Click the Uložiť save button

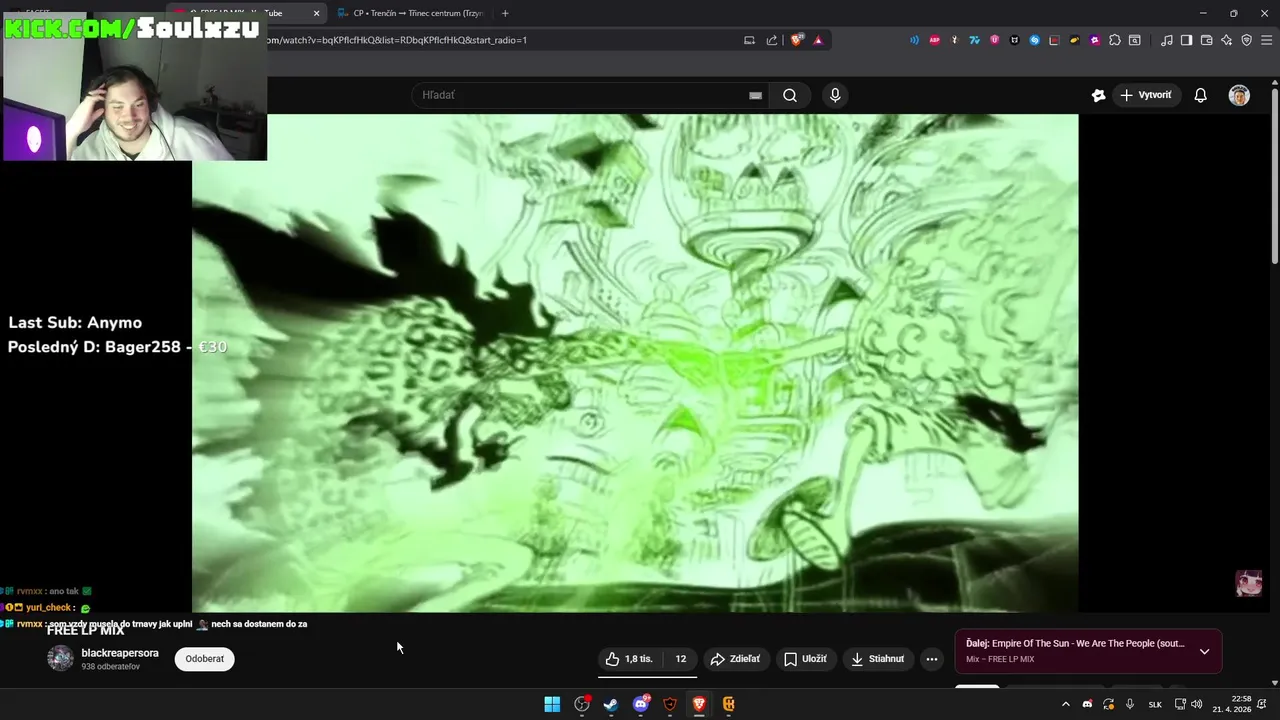tap(805, 659)
